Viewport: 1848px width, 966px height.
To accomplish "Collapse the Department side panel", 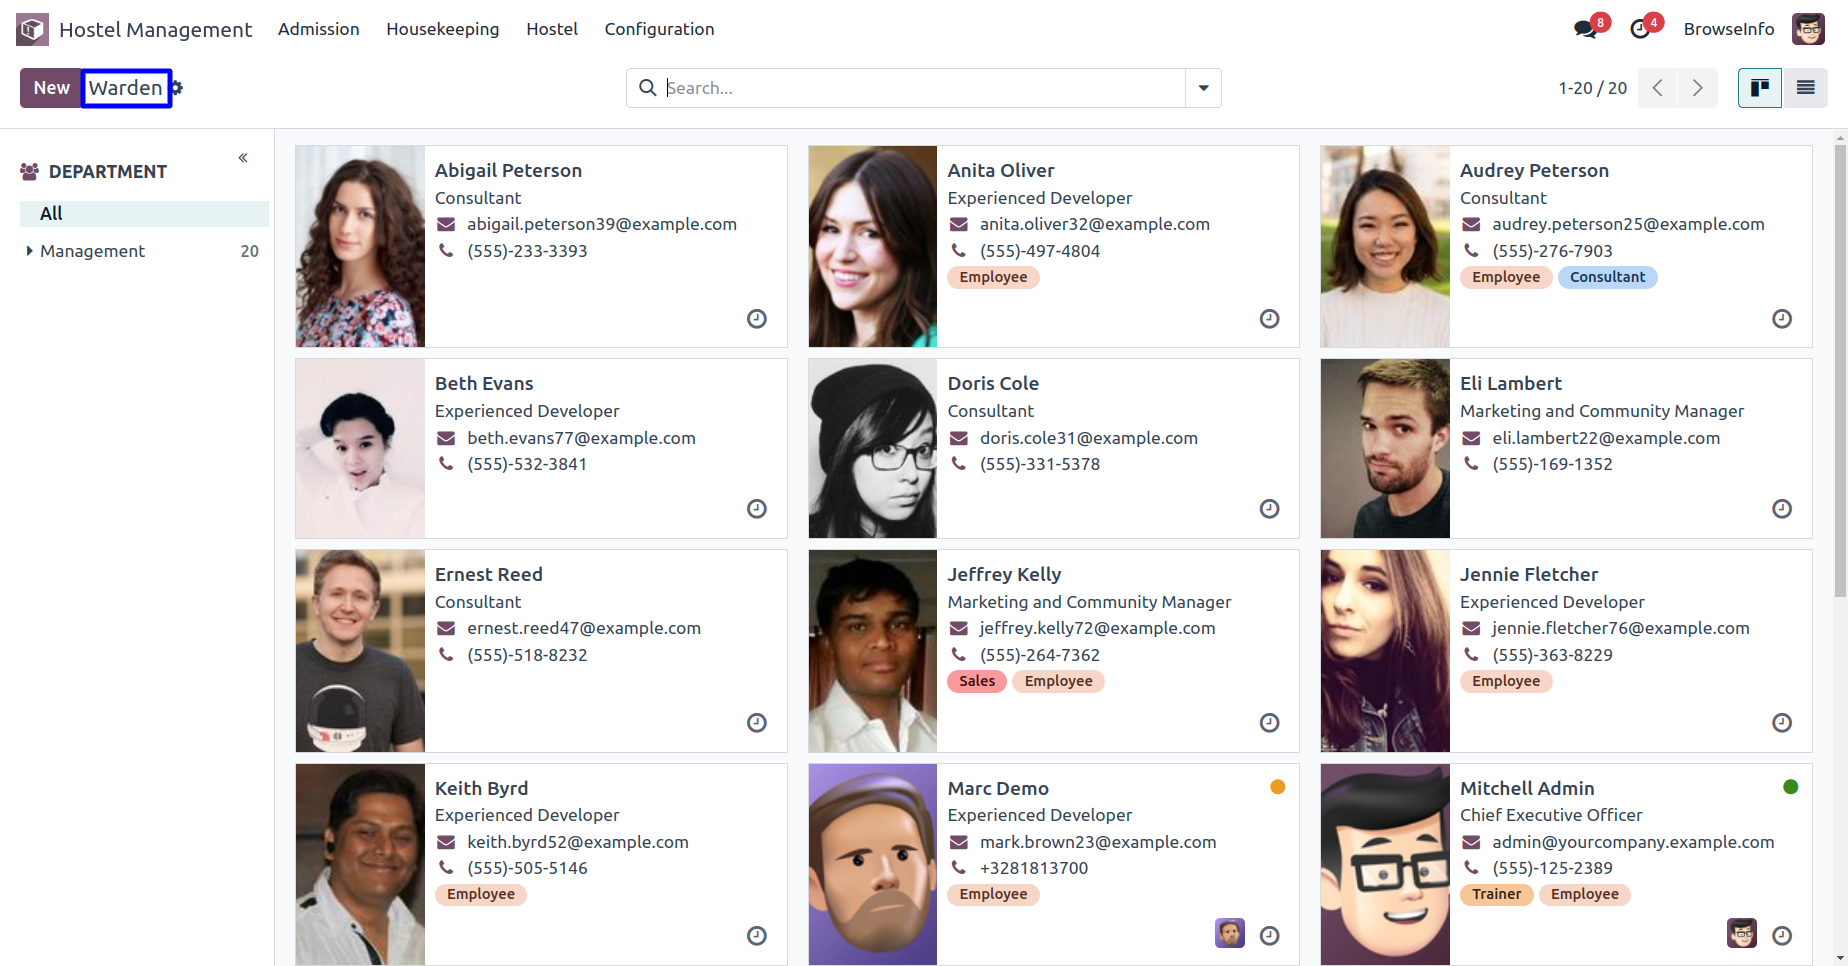I will 243,158.
